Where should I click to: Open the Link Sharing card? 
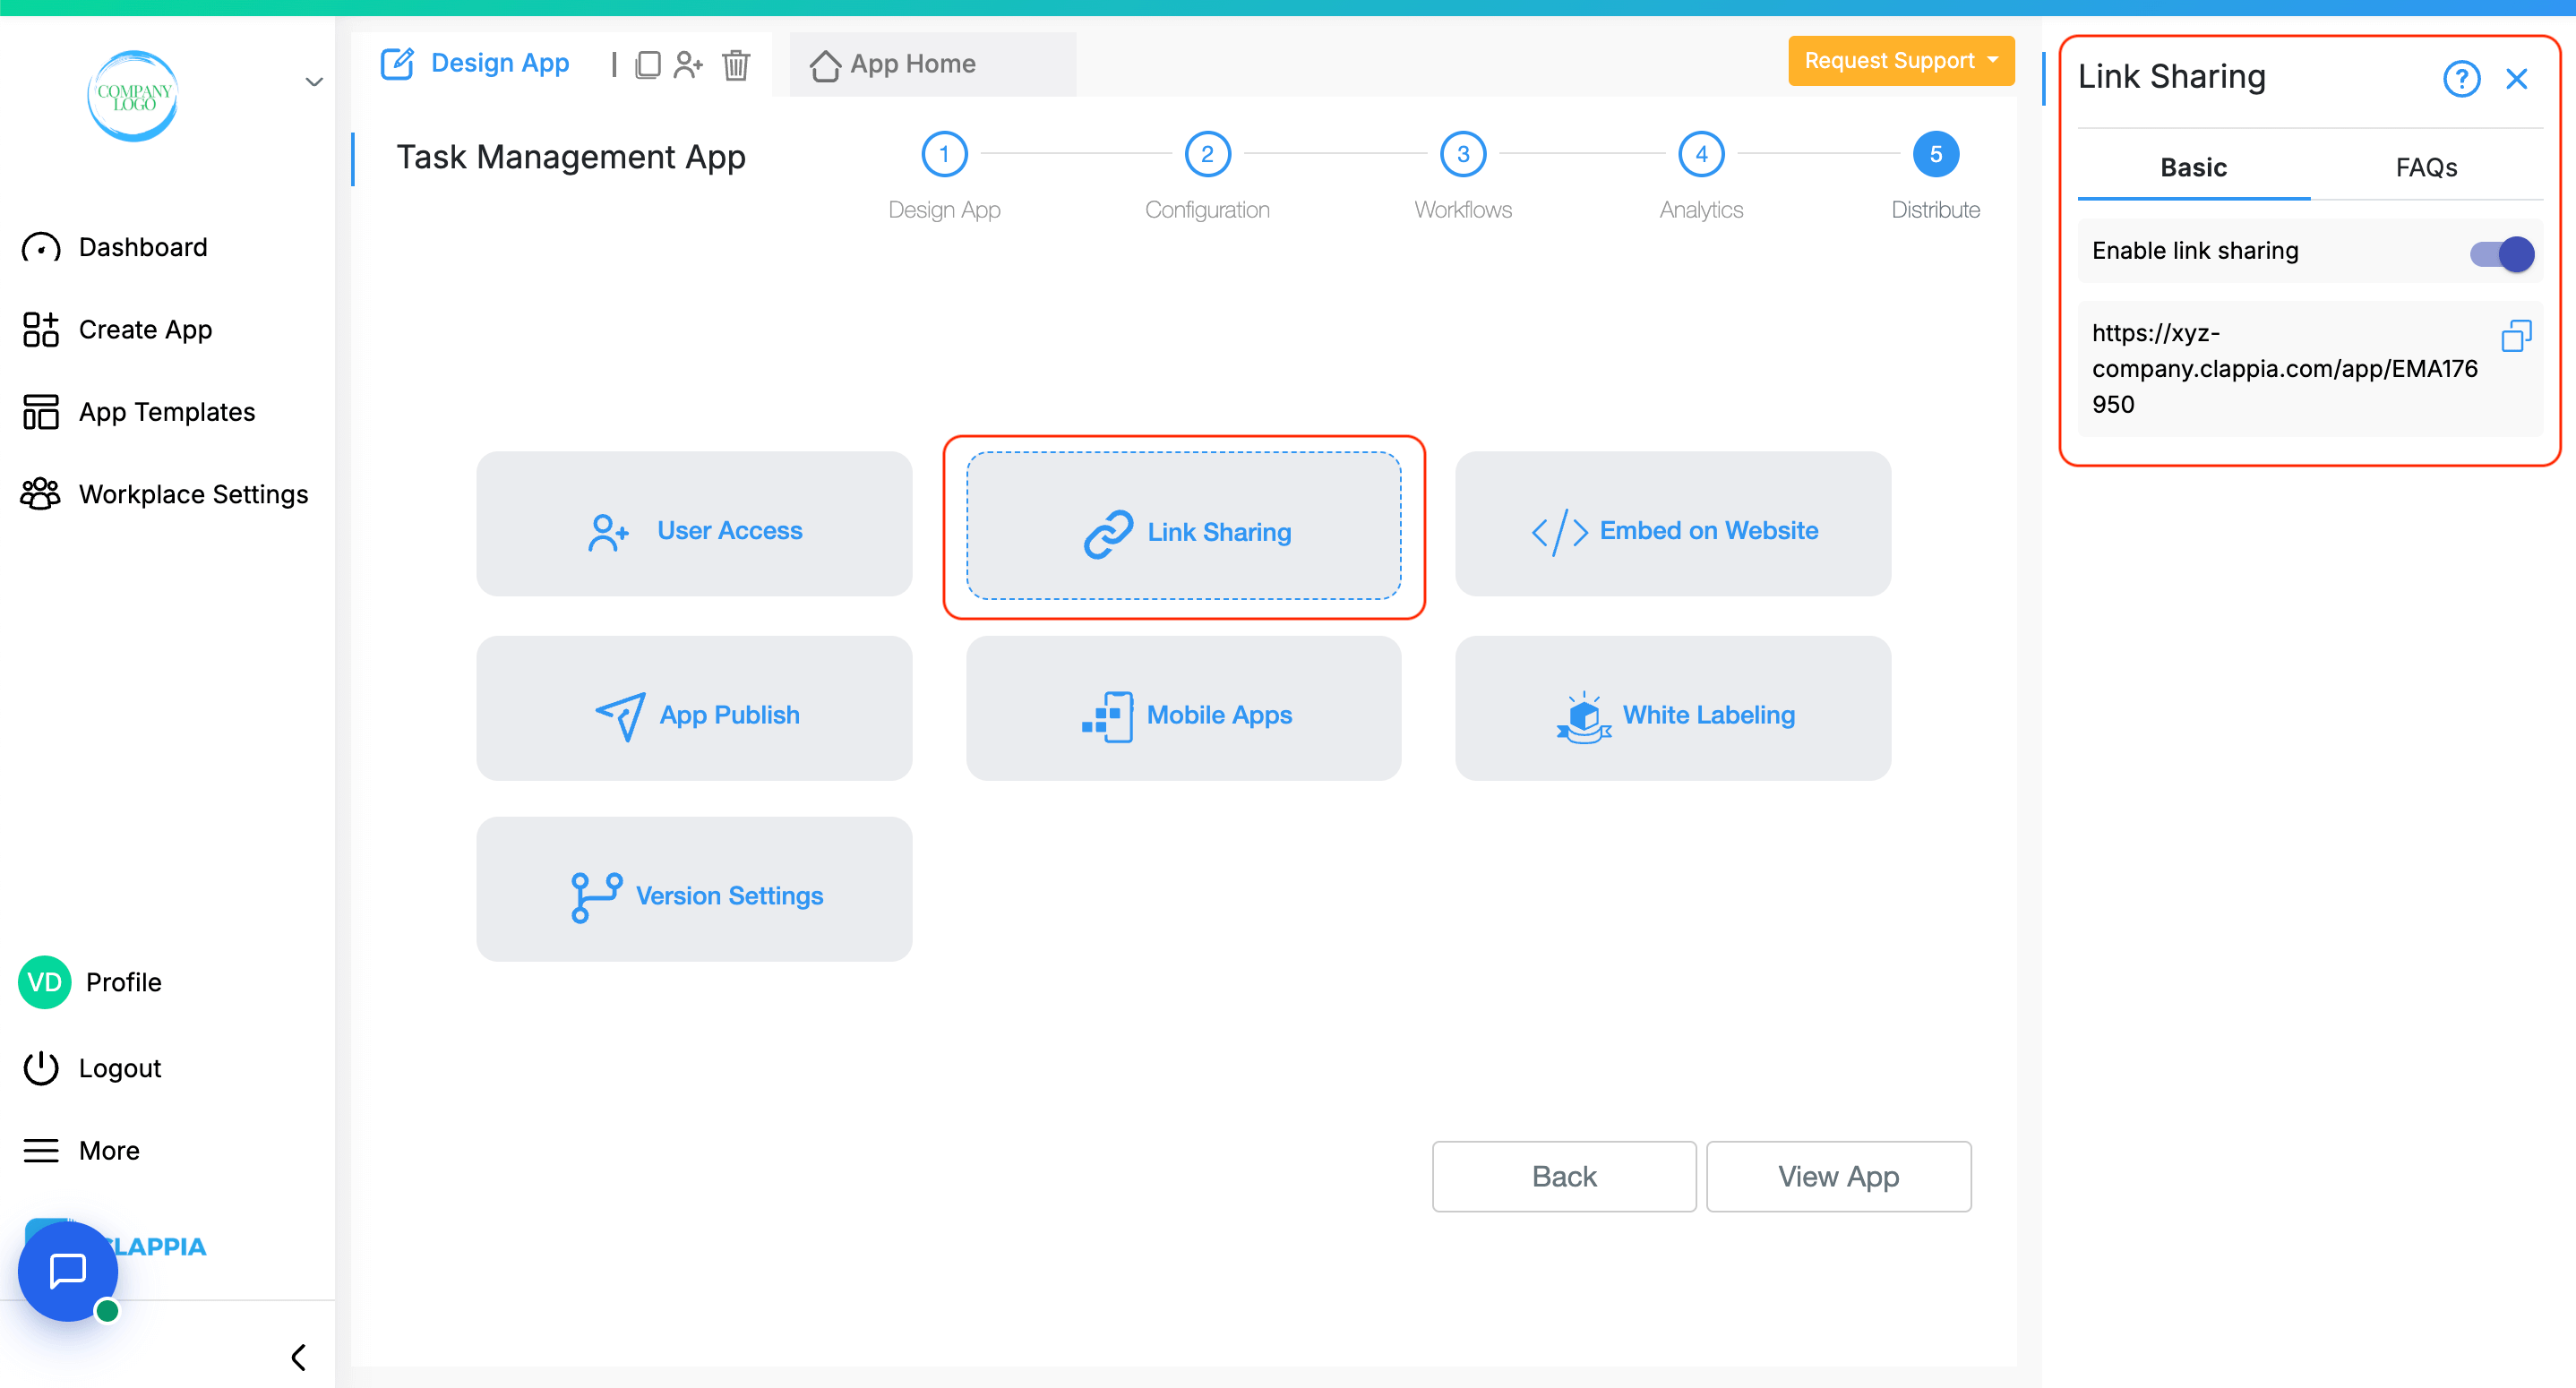(x=1184, y=525)
